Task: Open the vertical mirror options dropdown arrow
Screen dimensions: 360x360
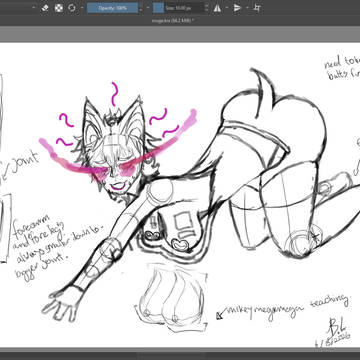Action: (x=247, y=8)
